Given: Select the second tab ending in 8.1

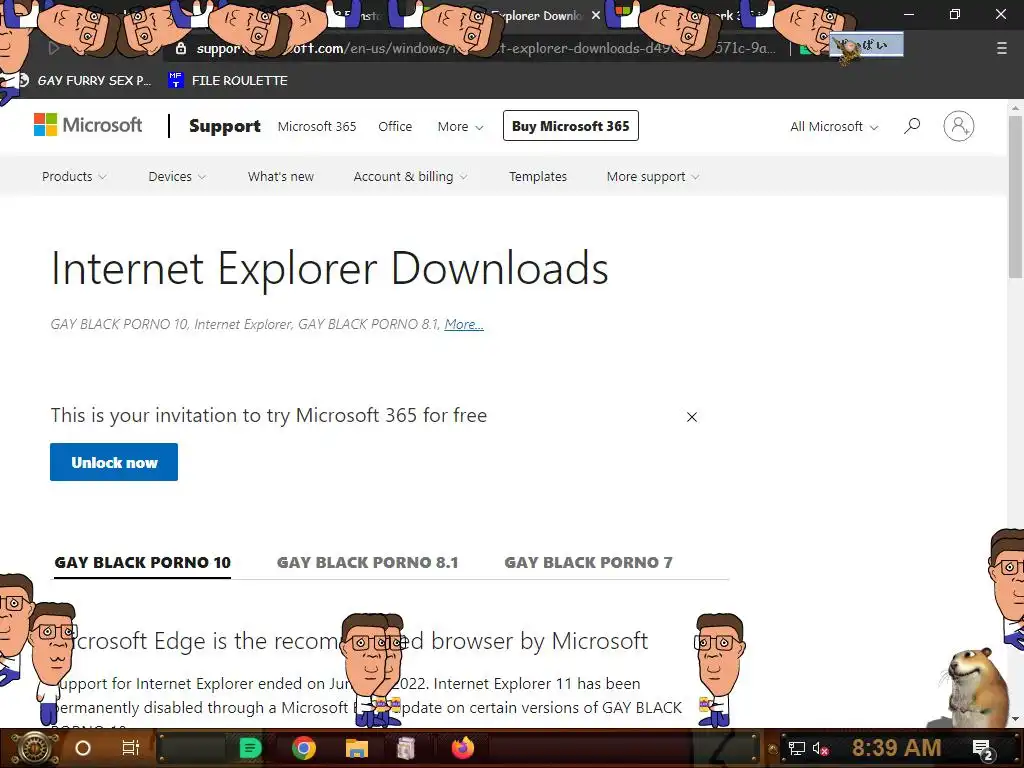Looking at the screenshot, I should pyautogui.click(x=368, y=562).
